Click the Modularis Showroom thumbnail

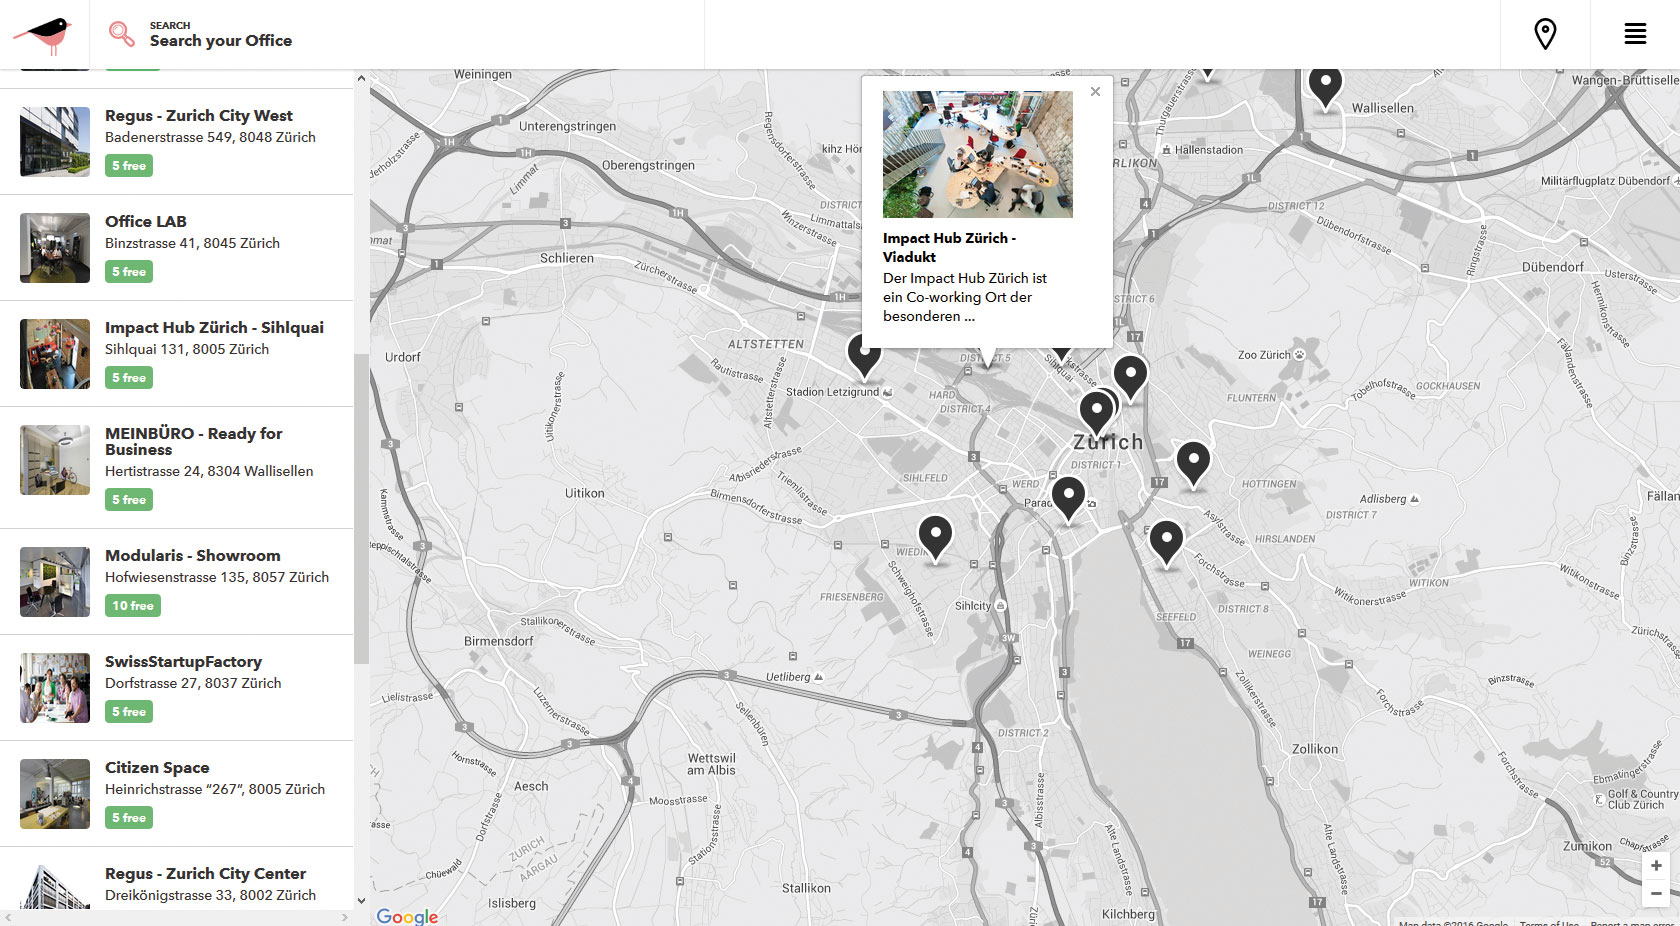click(55, 581)
